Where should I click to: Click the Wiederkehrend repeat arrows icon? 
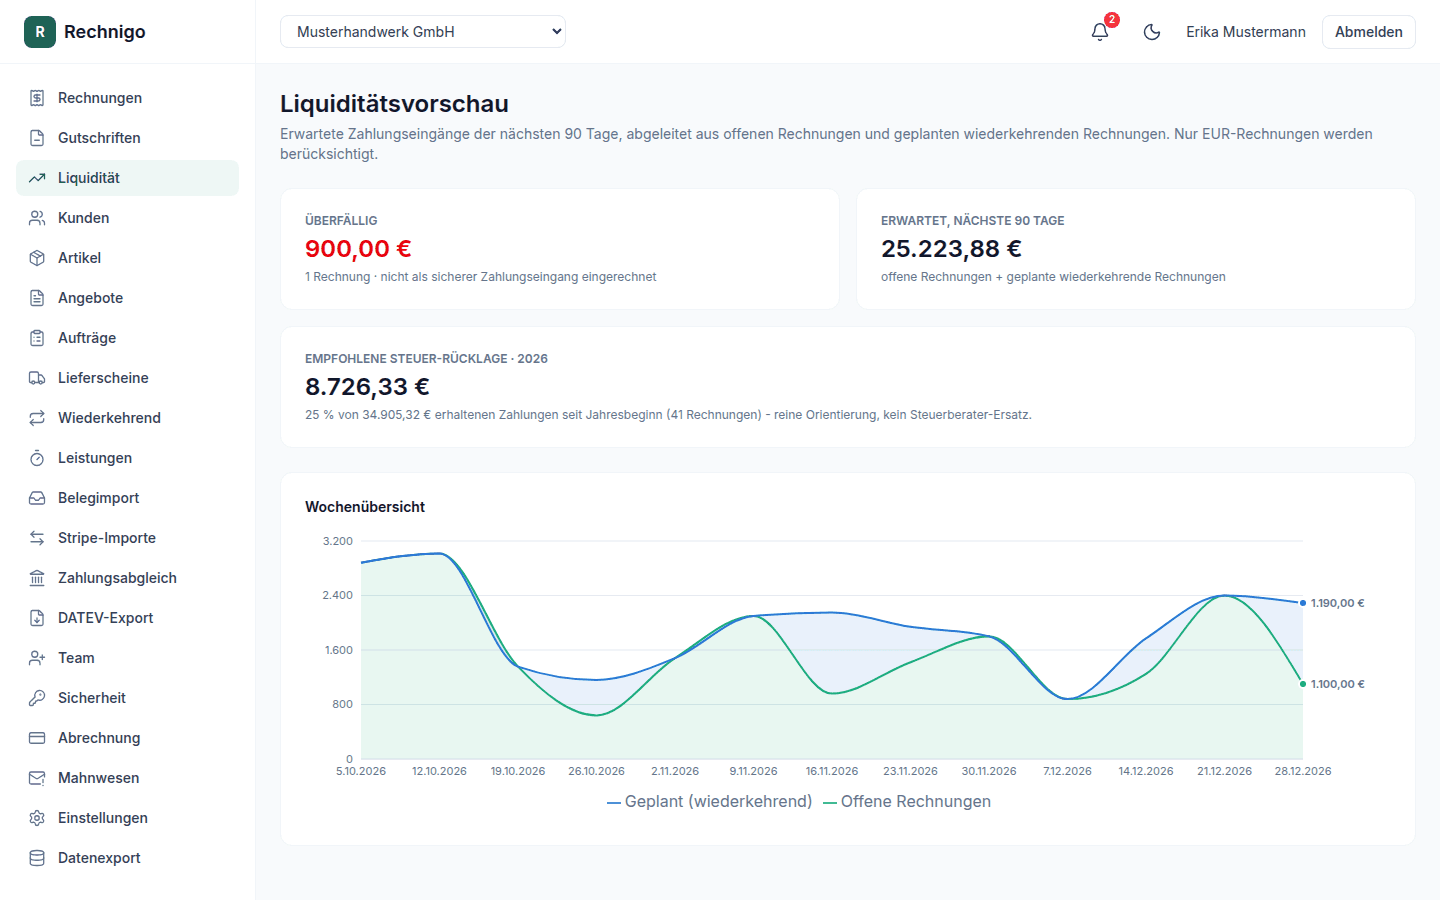pos(37,418)
